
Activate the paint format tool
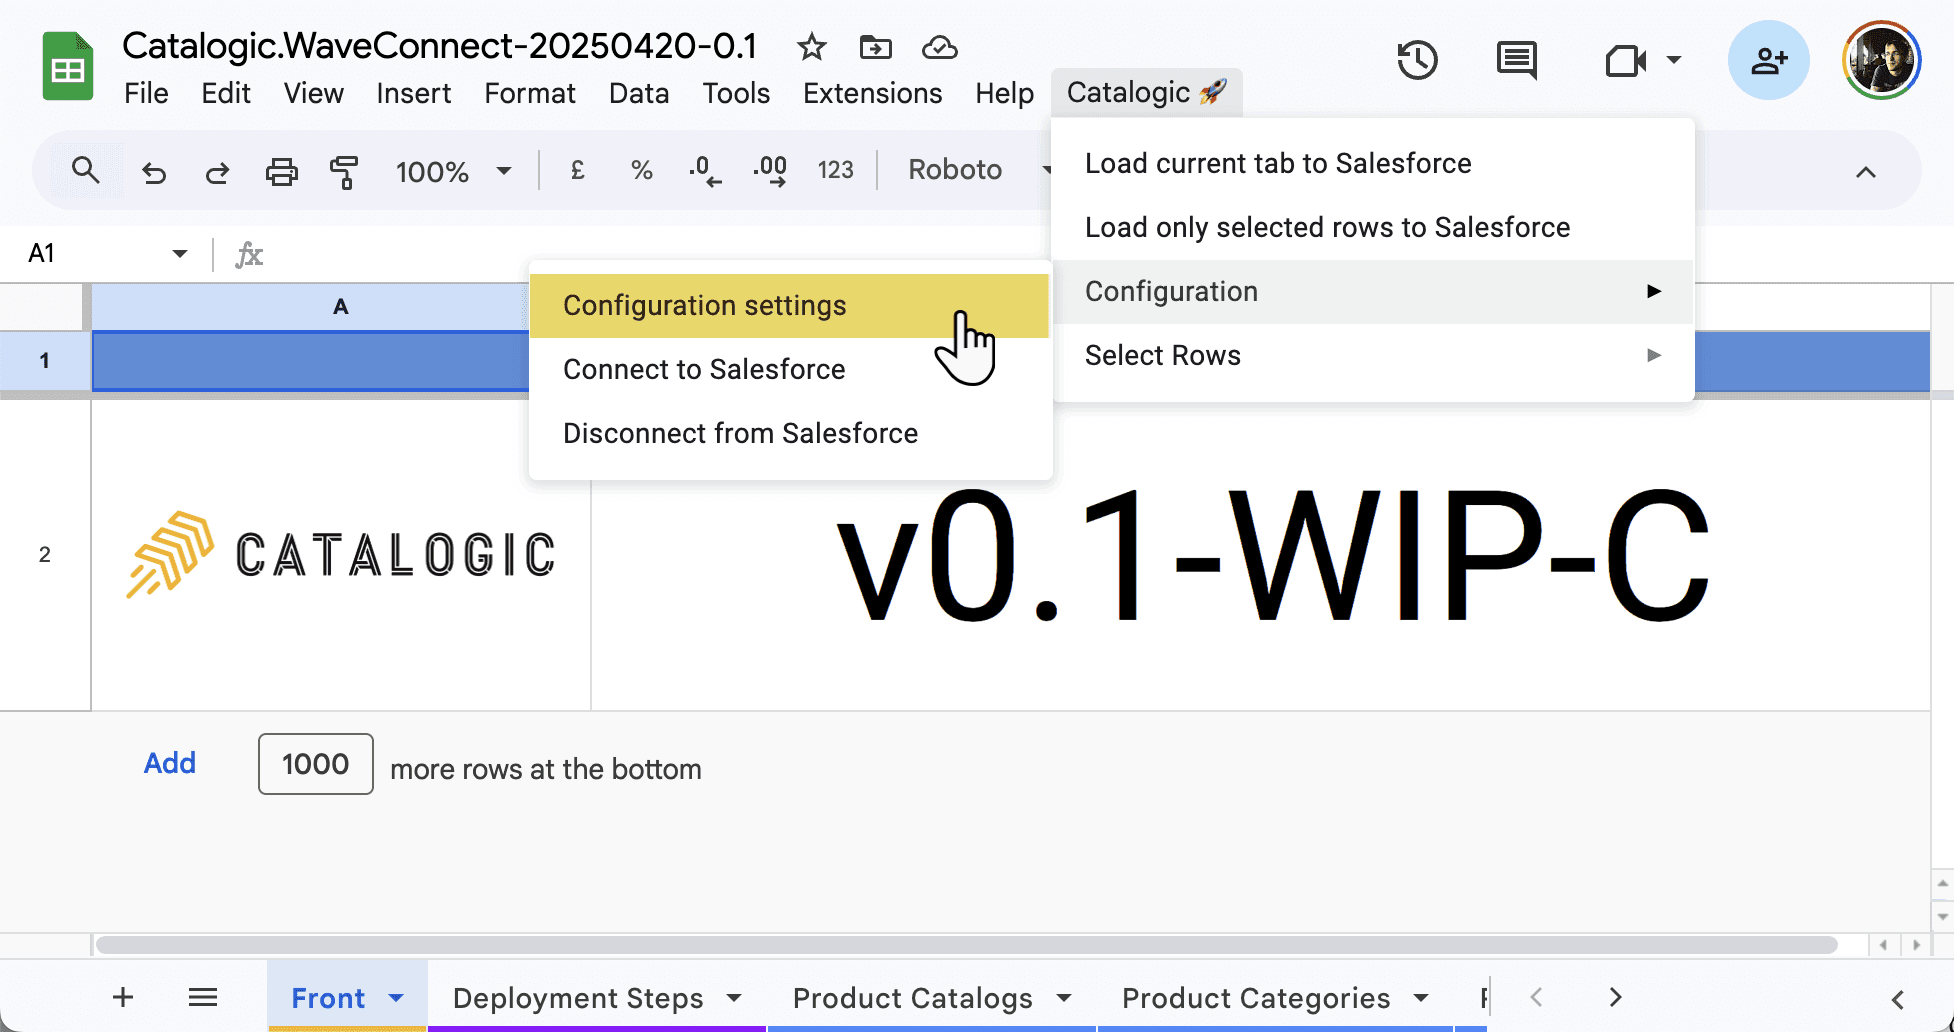344,172
